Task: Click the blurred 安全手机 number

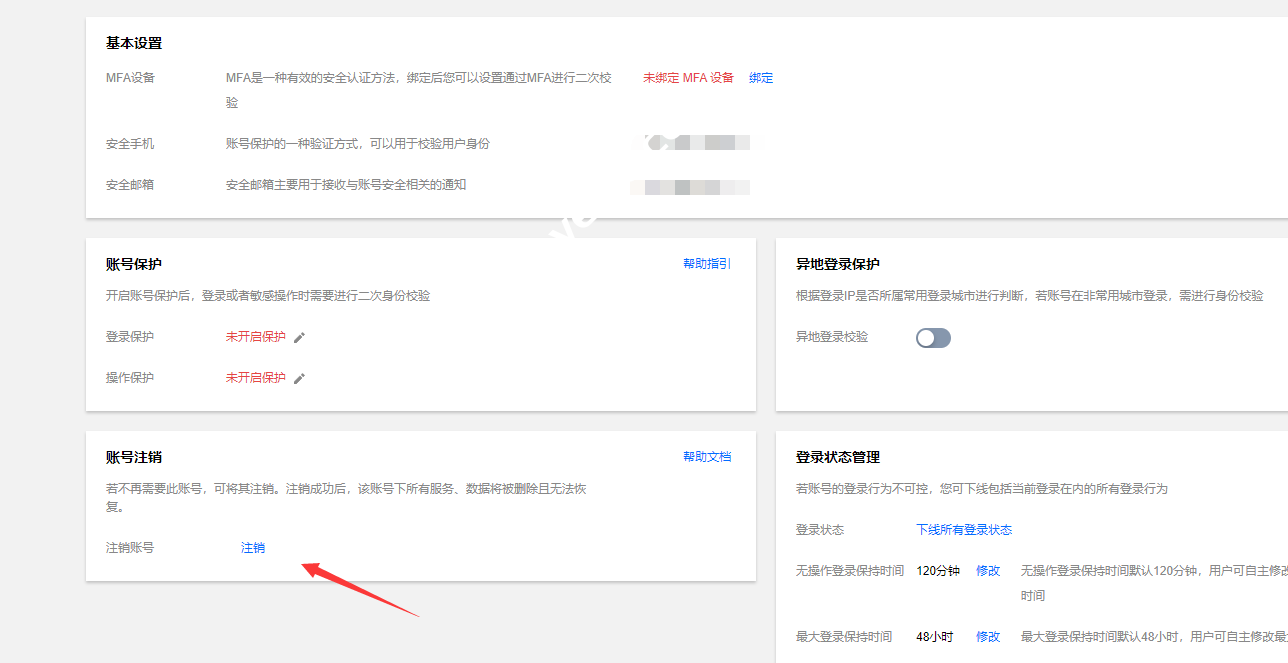Action: pyautogui.click(x=698, y=143)
